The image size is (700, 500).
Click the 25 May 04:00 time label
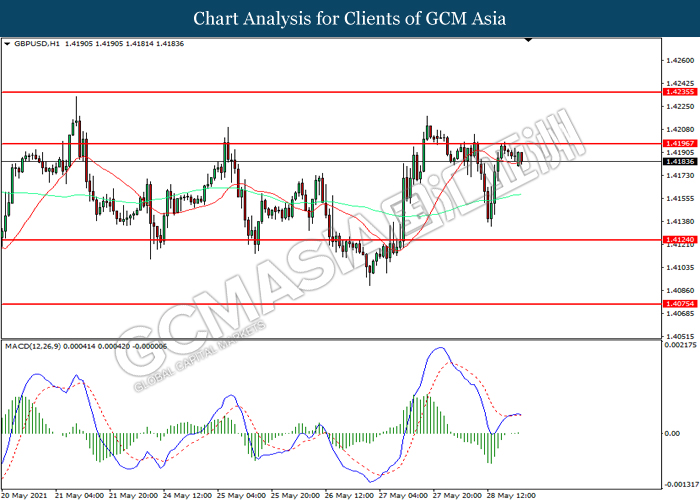pyautogui.click(x=241, y=496)
